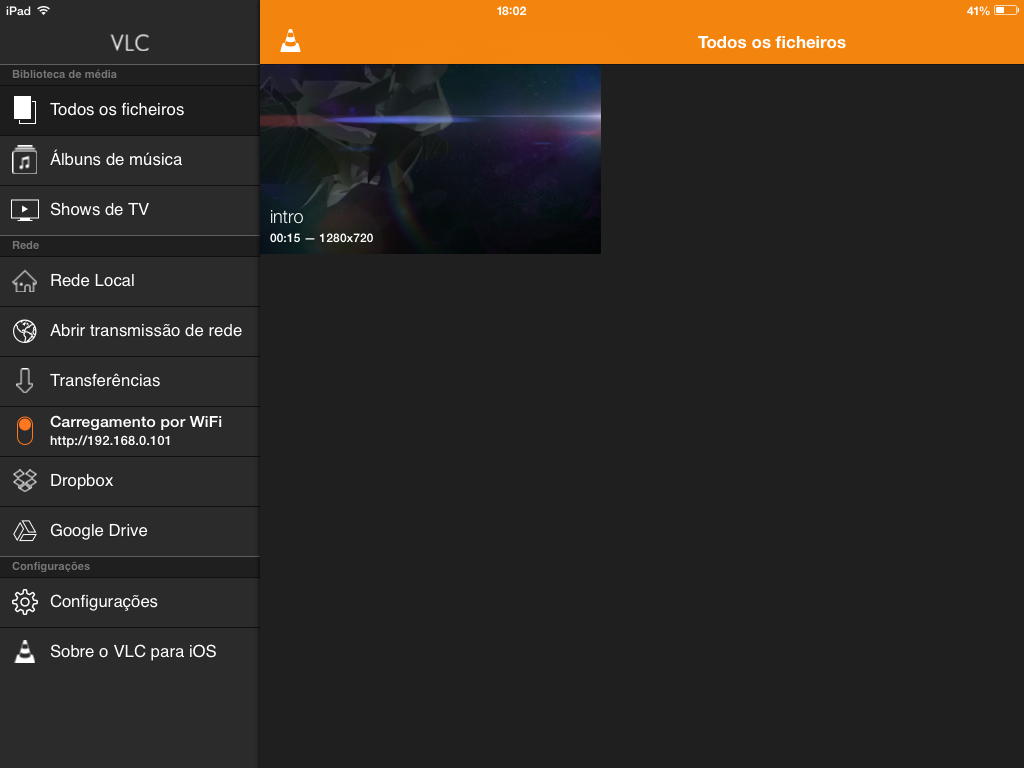1024x768 pixels.
Task: Click the globe icon for network stream
Action: pyautogui.click(x=25, y=331)
